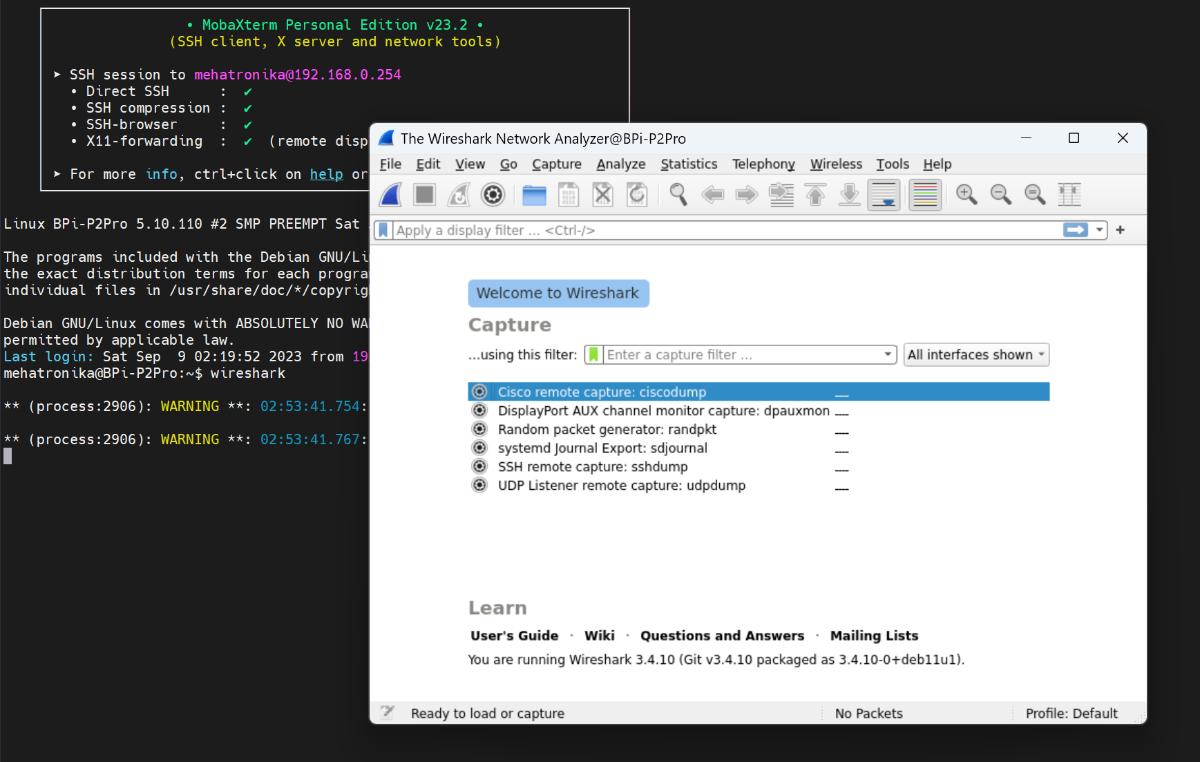Toggle packet colorization rules
Screen dimensions: 1200x762
(x=925, y=195)
